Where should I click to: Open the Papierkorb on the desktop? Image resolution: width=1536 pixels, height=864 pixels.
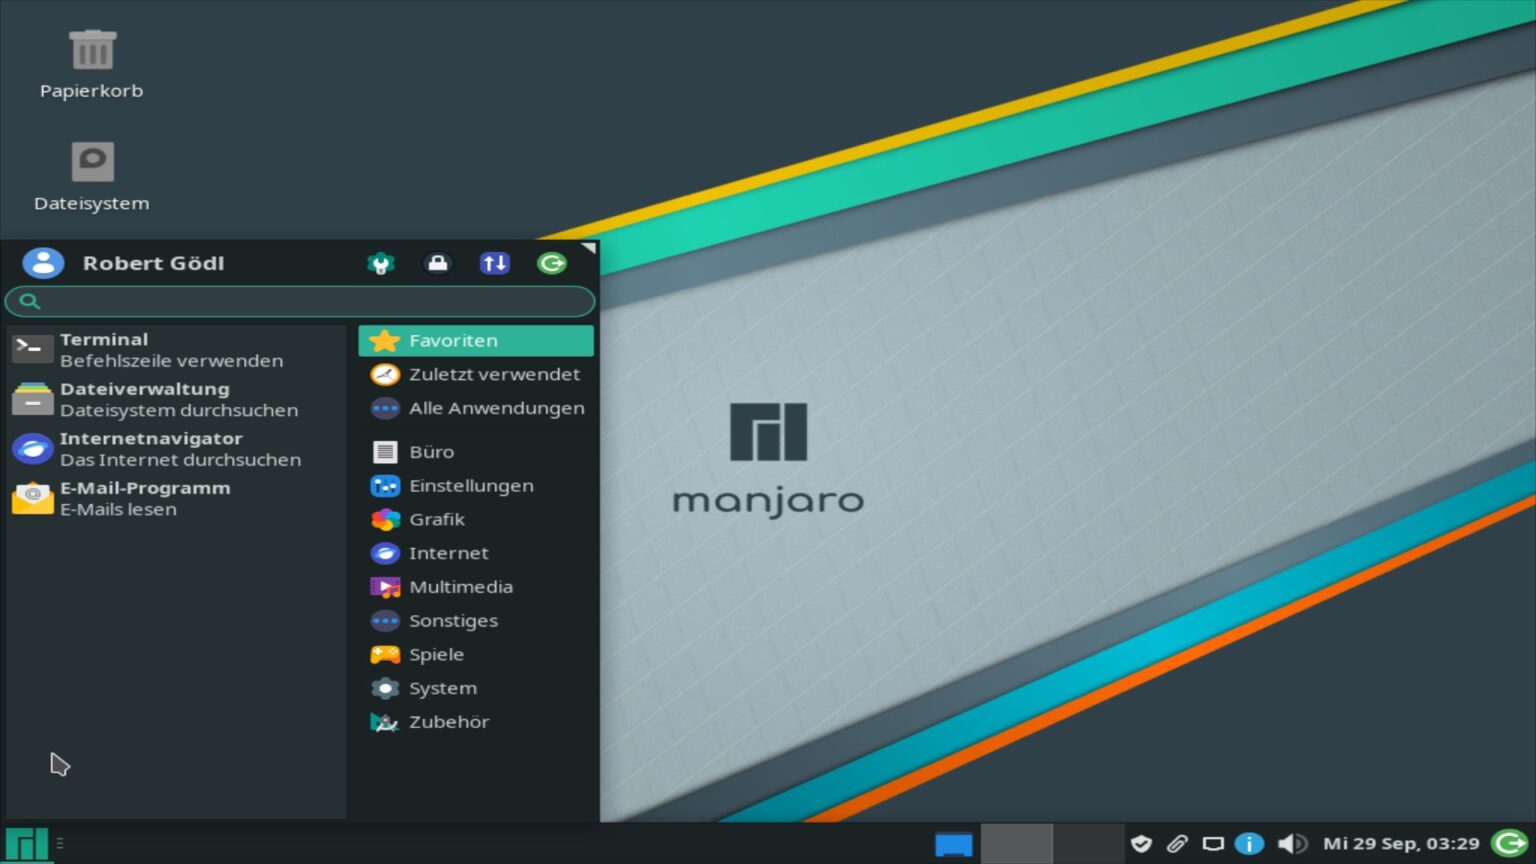pyautogui.click(x=91, y=60)
